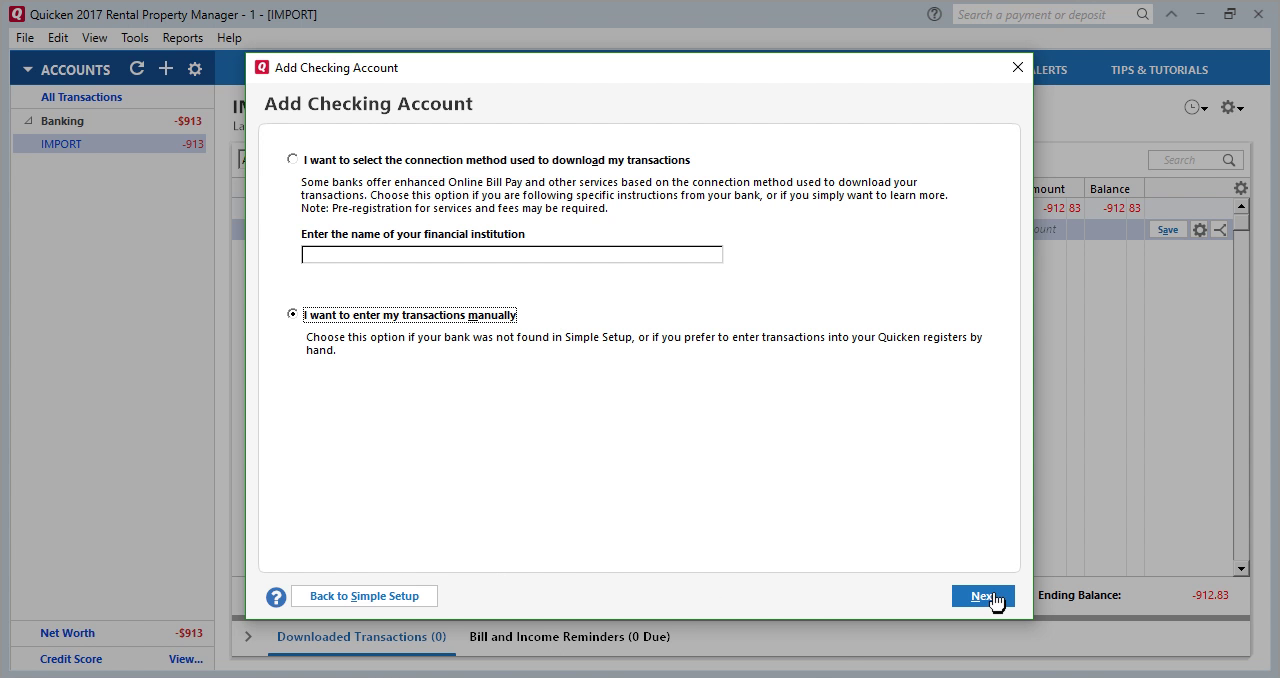Select the IMPORT account in sidebar

[x=109, y=144]
